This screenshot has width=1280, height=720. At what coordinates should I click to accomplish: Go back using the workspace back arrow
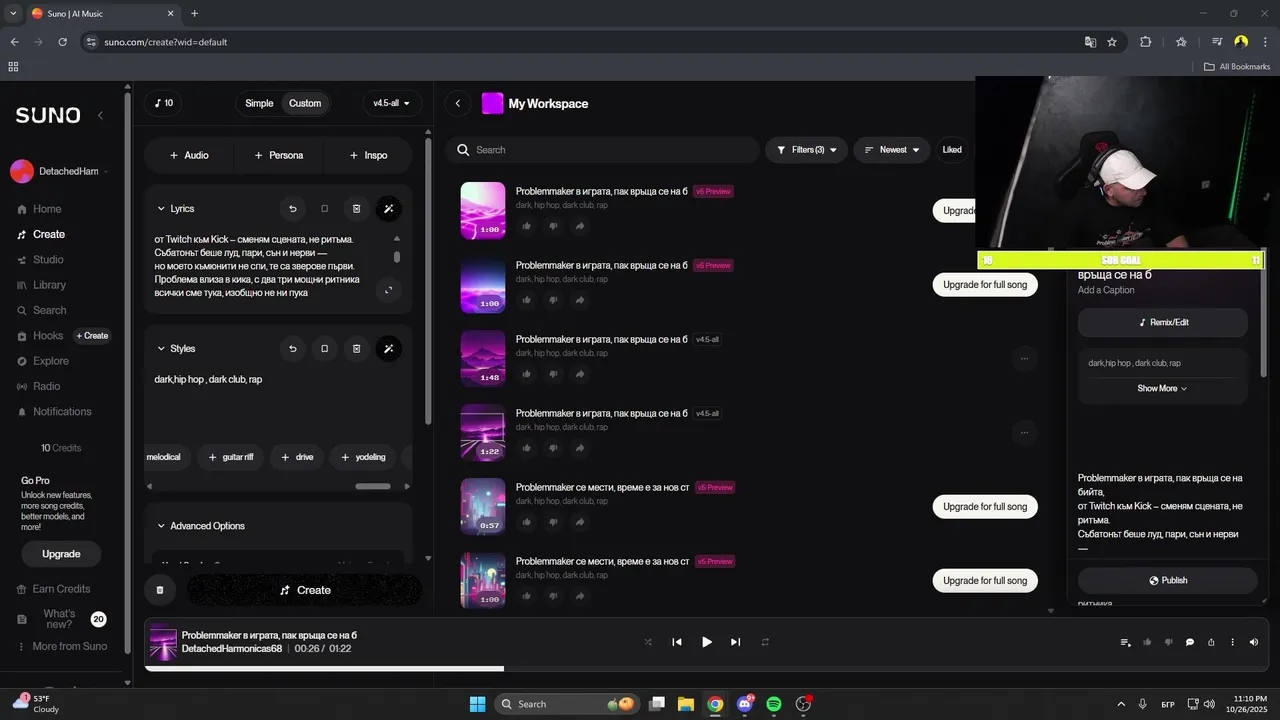457,103
